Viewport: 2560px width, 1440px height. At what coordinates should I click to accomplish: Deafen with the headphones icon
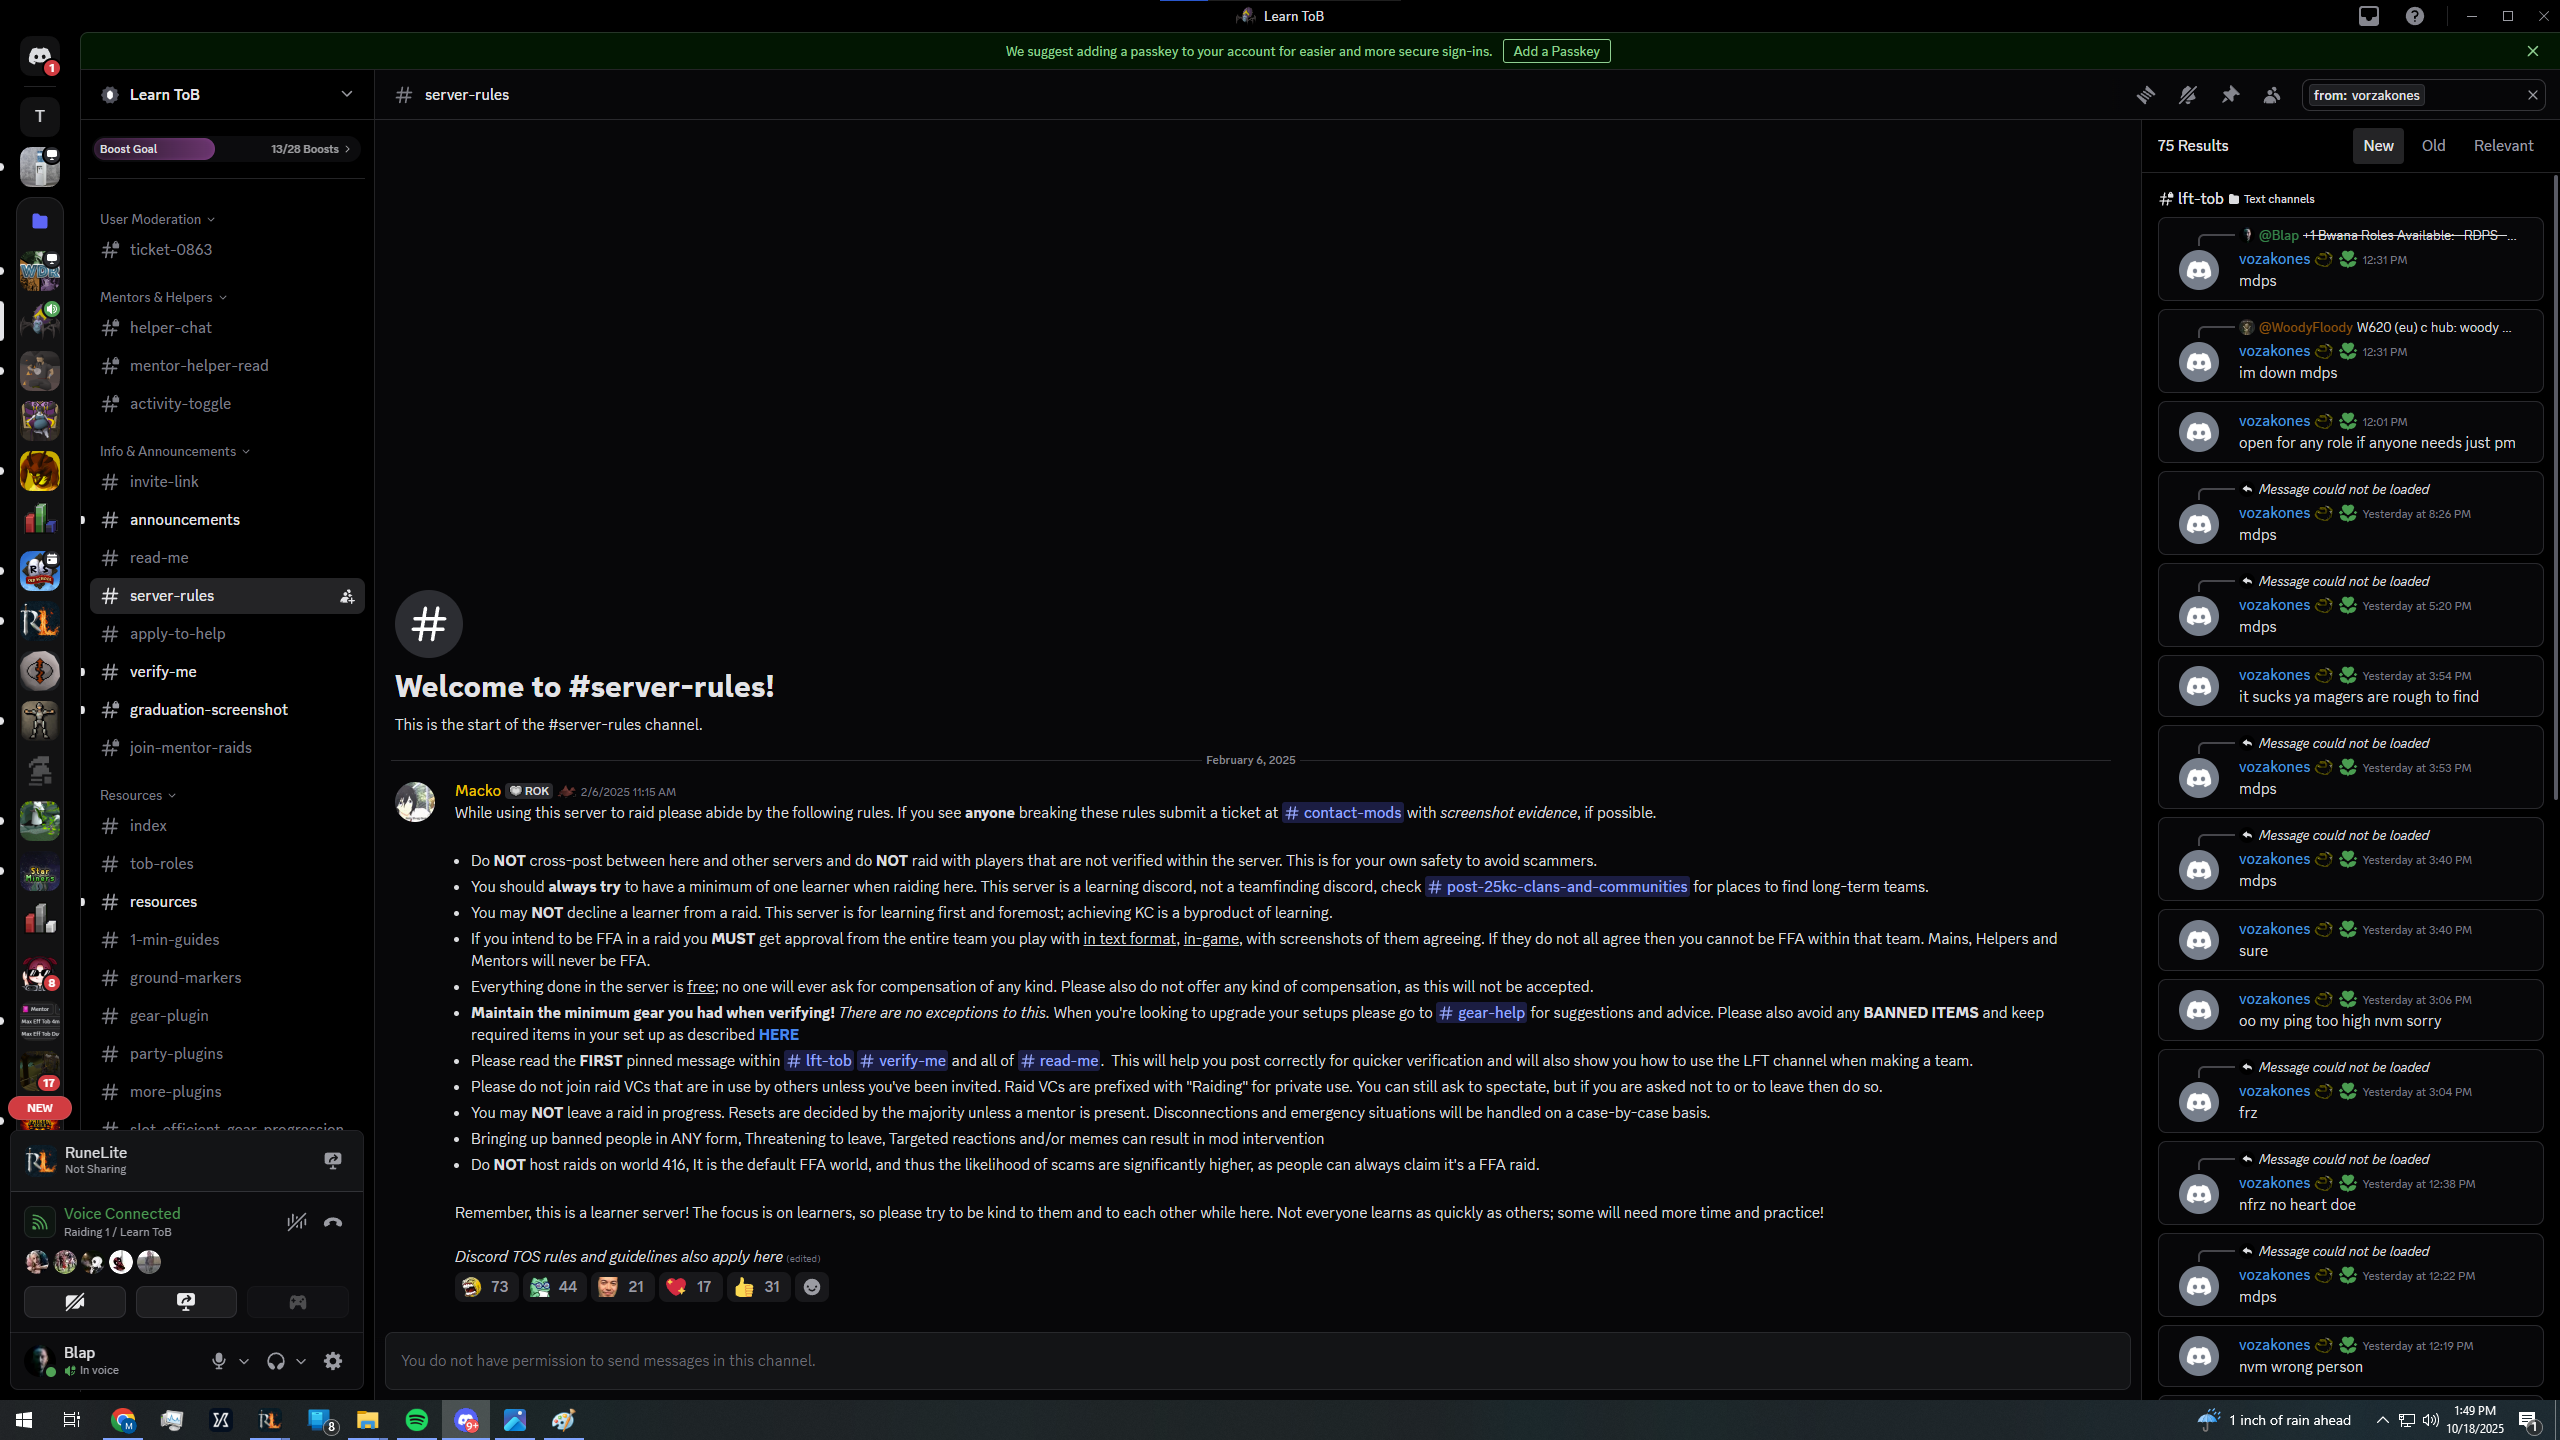tap(276, 1361)
